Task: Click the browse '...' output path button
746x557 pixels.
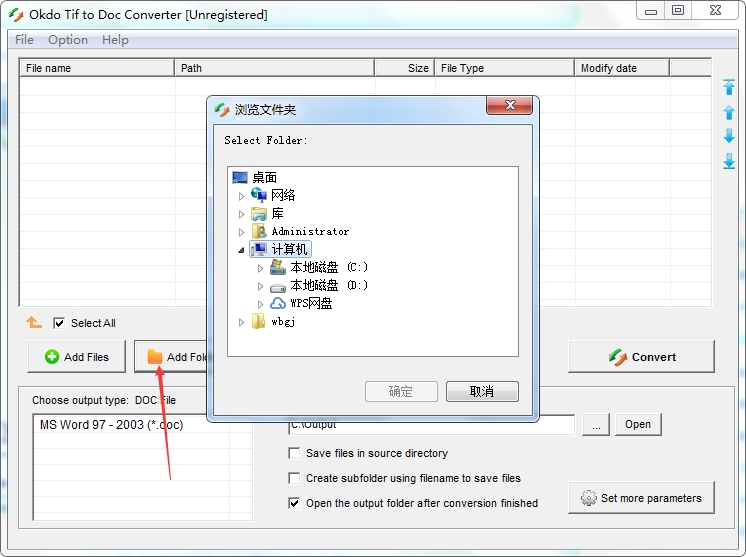Action: [x=596, y=424]
